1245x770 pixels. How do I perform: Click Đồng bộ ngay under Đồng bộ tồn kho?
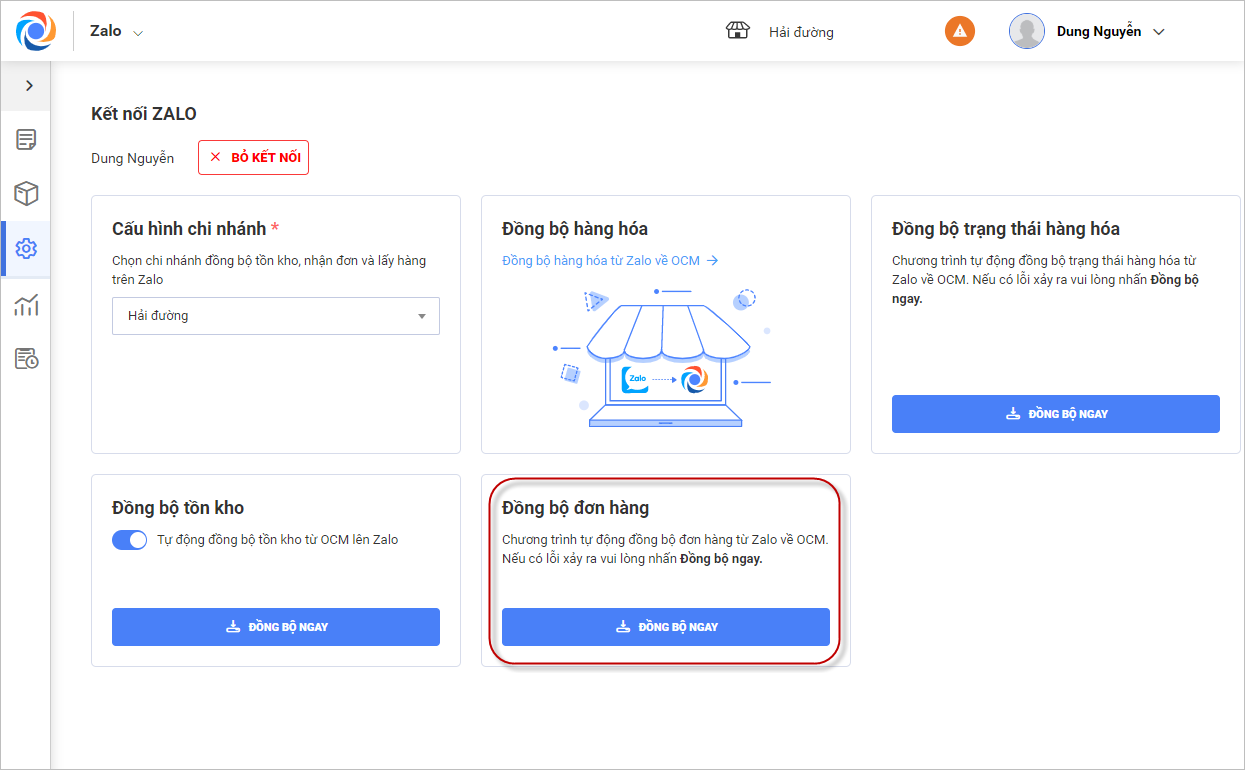[276, 627]
